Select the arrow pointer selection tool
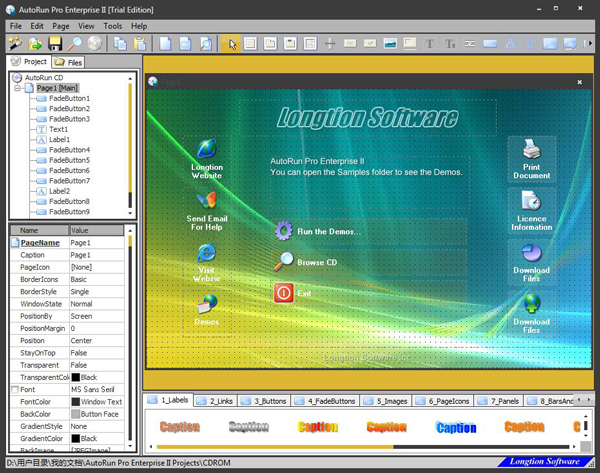Screen dimensions: 600x473 click(232, 44)
